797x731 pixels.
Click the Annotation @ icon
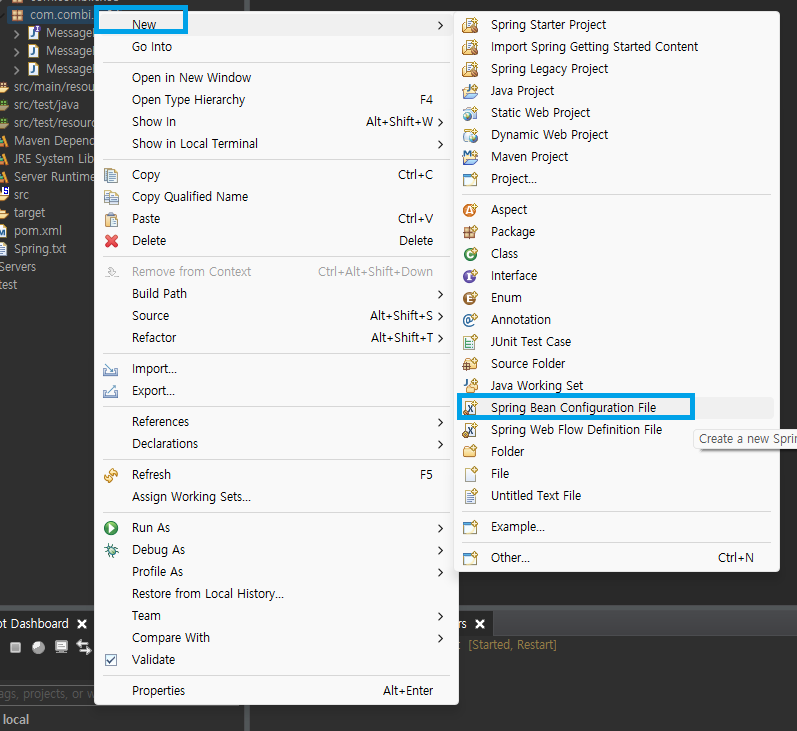point(470,320)
